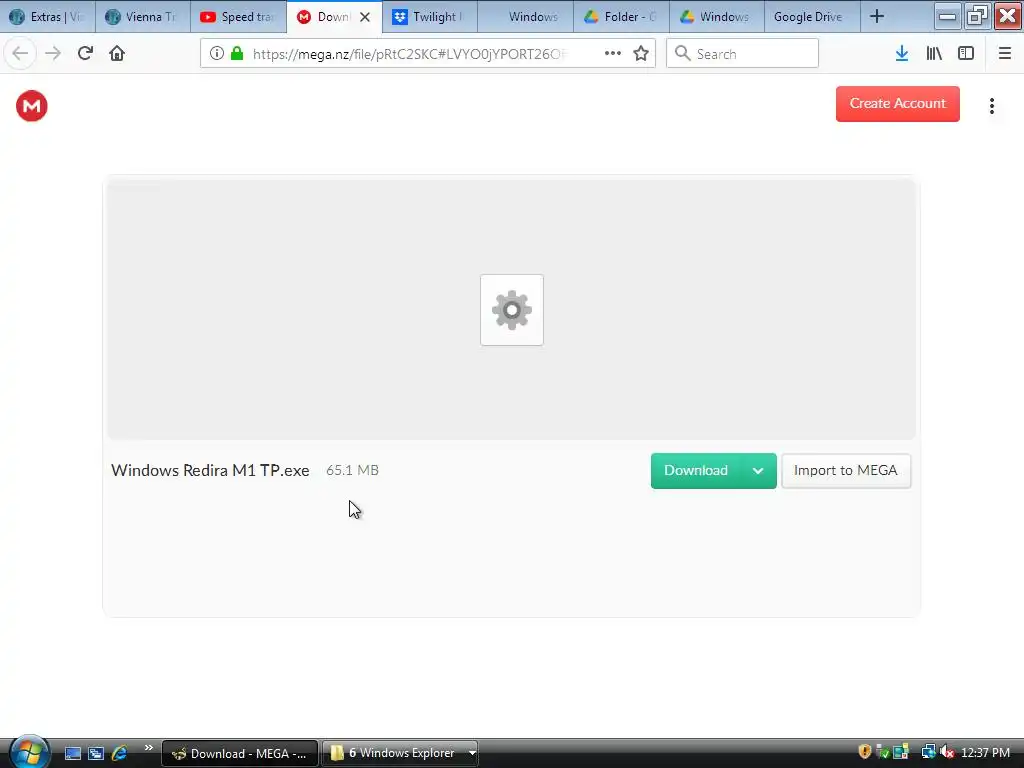Close the MEGA Download tab
The image size is (1024, 768).
point(365,17)
